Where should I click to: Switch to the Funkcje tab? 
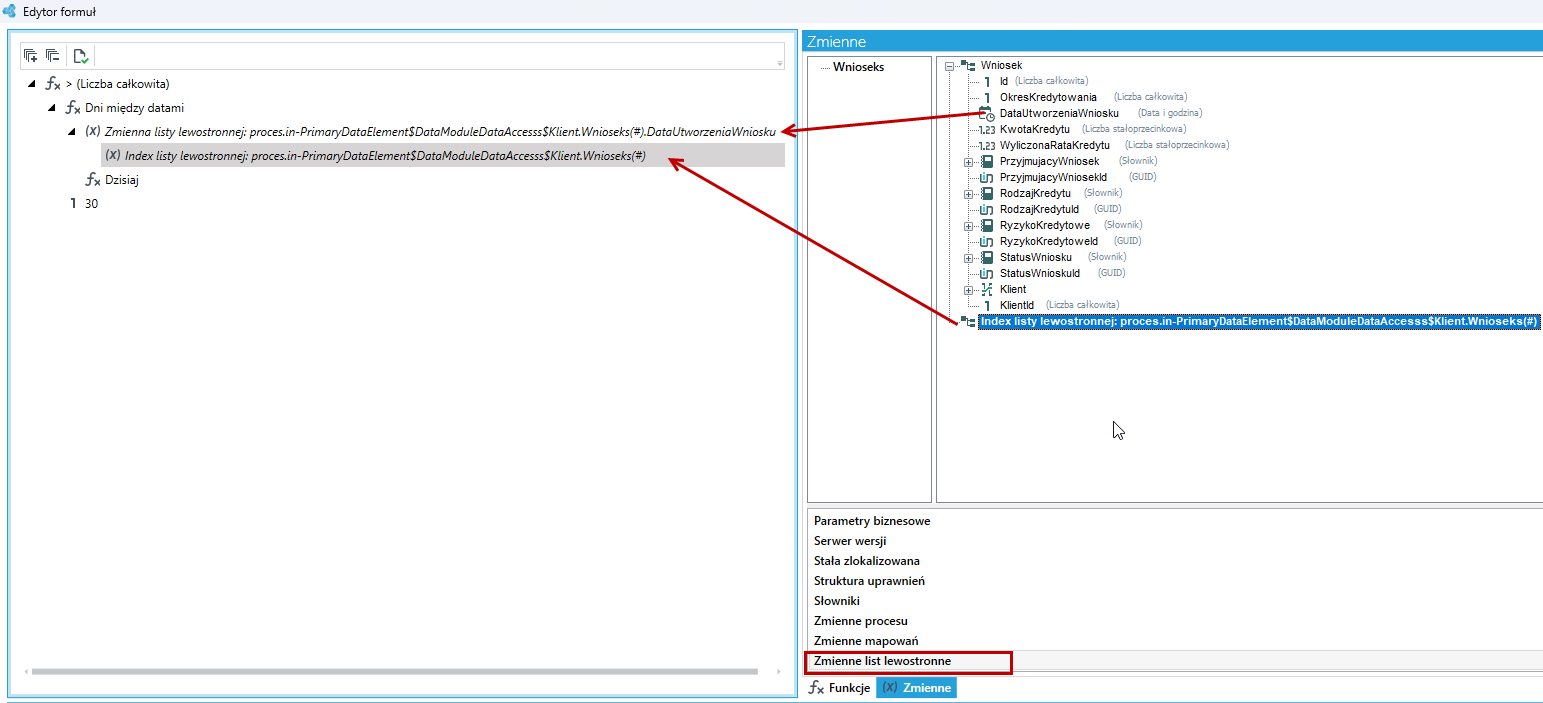click(840, 687)
